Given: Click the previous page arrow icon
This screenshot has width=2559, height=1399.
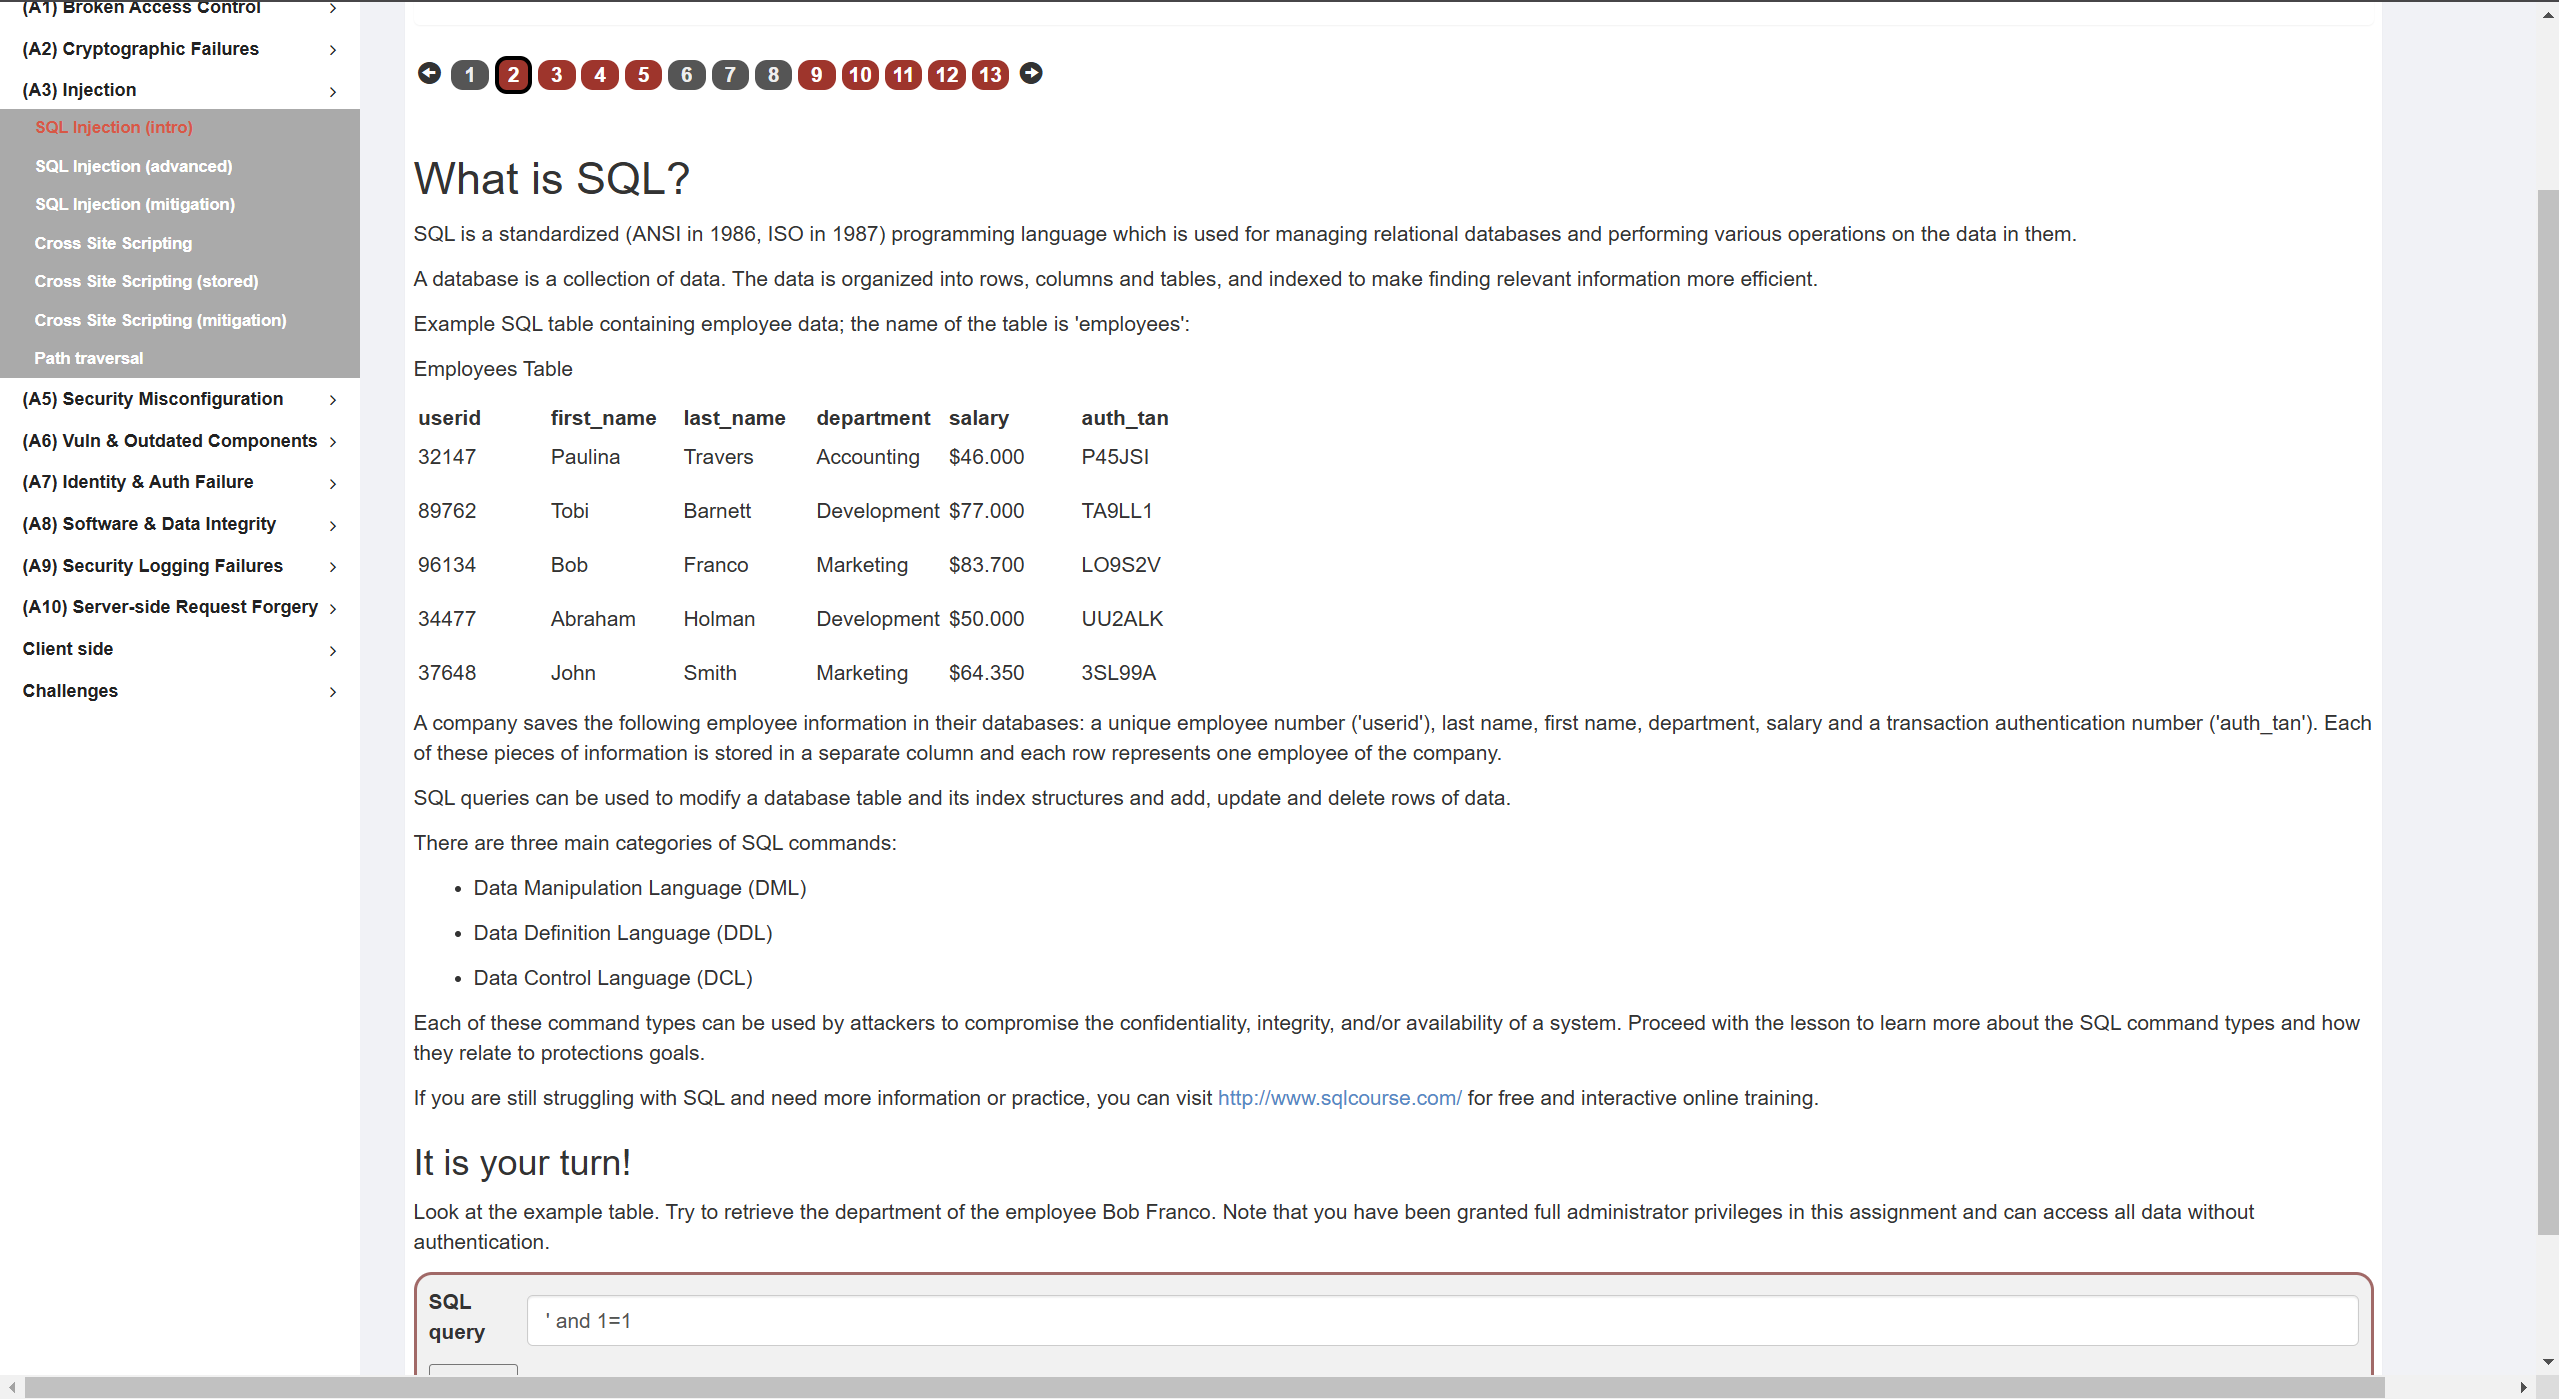Looking at the screenshot, I should (x=429, y=73).
